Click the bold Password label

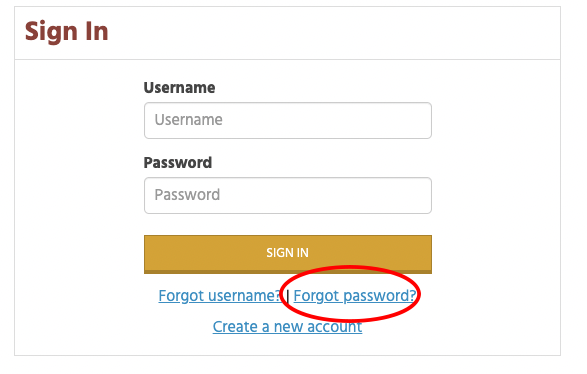[x=178, y=162]
